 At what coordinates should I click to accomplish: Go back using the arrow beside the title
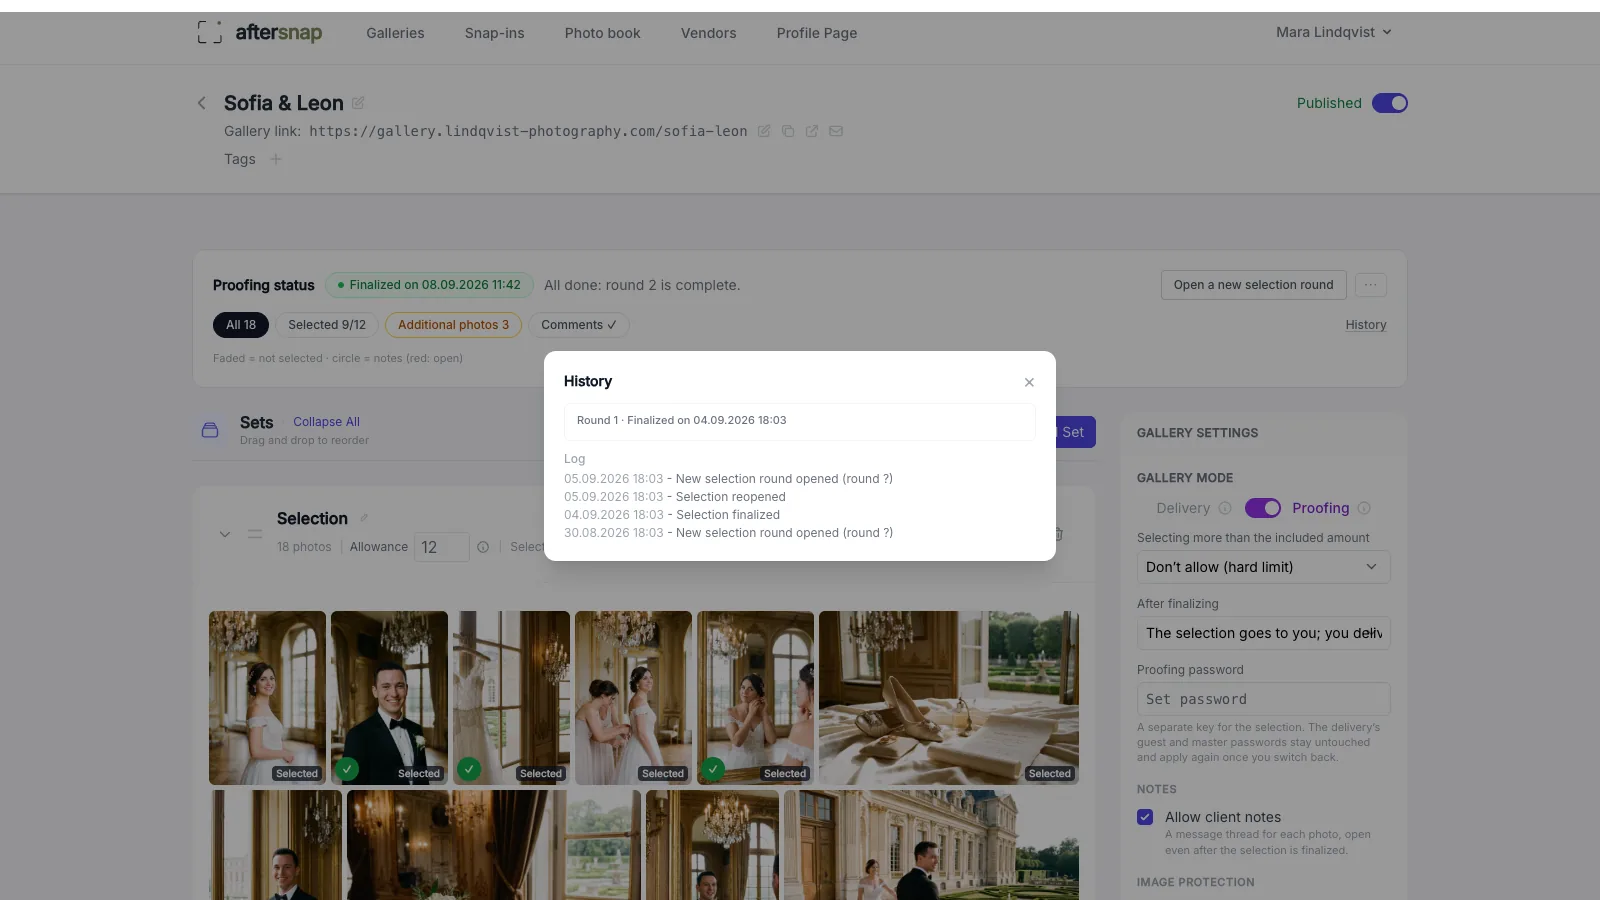pyautogui.click(x=202, y=103)
